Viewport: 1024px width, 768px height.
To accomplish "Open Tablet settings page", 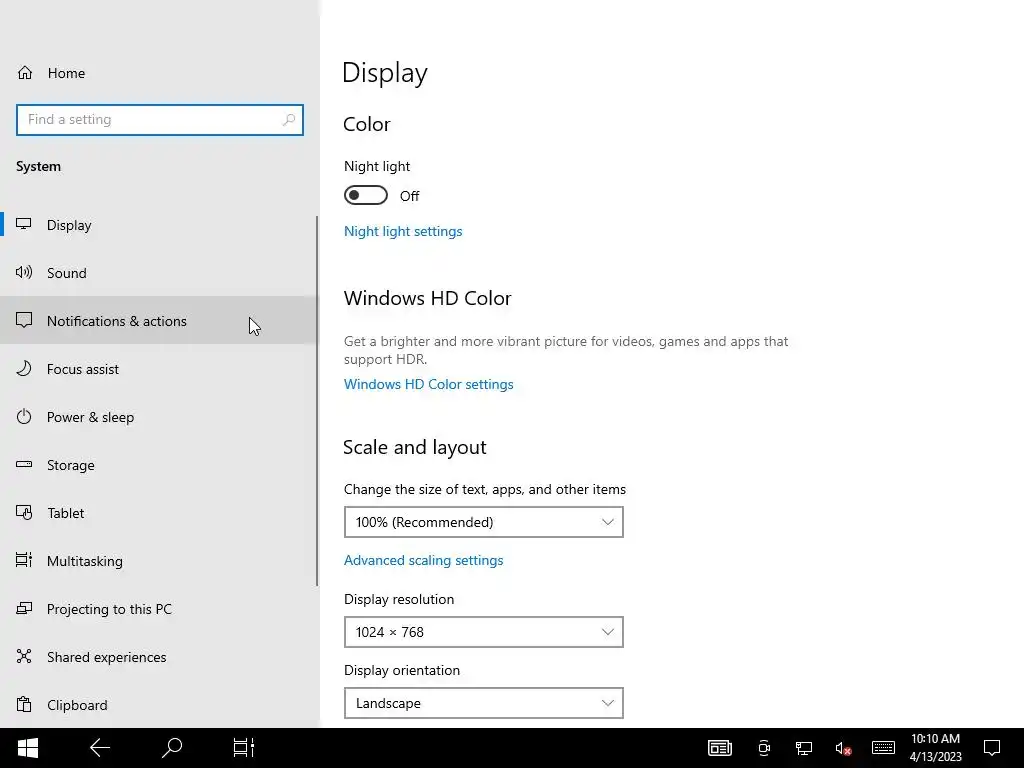I will (x=159, y=513).
